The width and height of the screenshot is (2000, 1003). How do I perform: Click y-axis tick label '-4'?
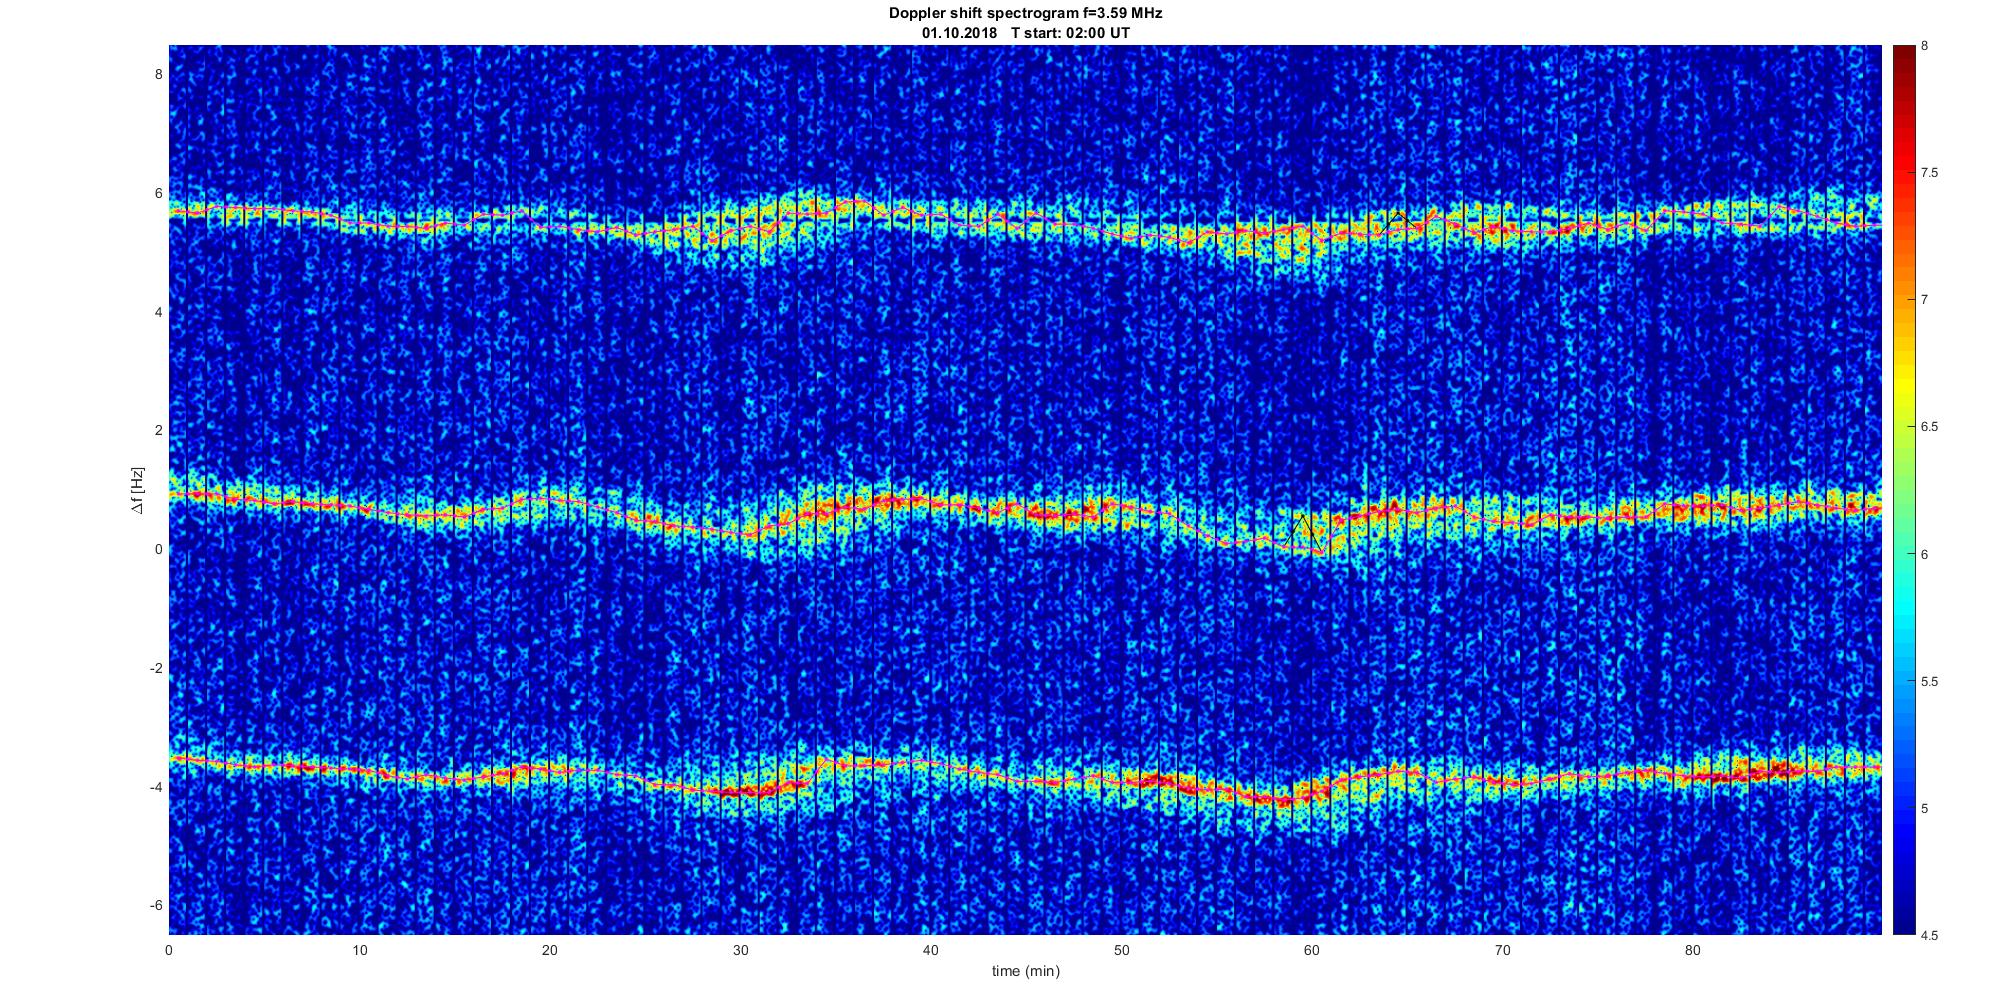[x=156, y=787]
